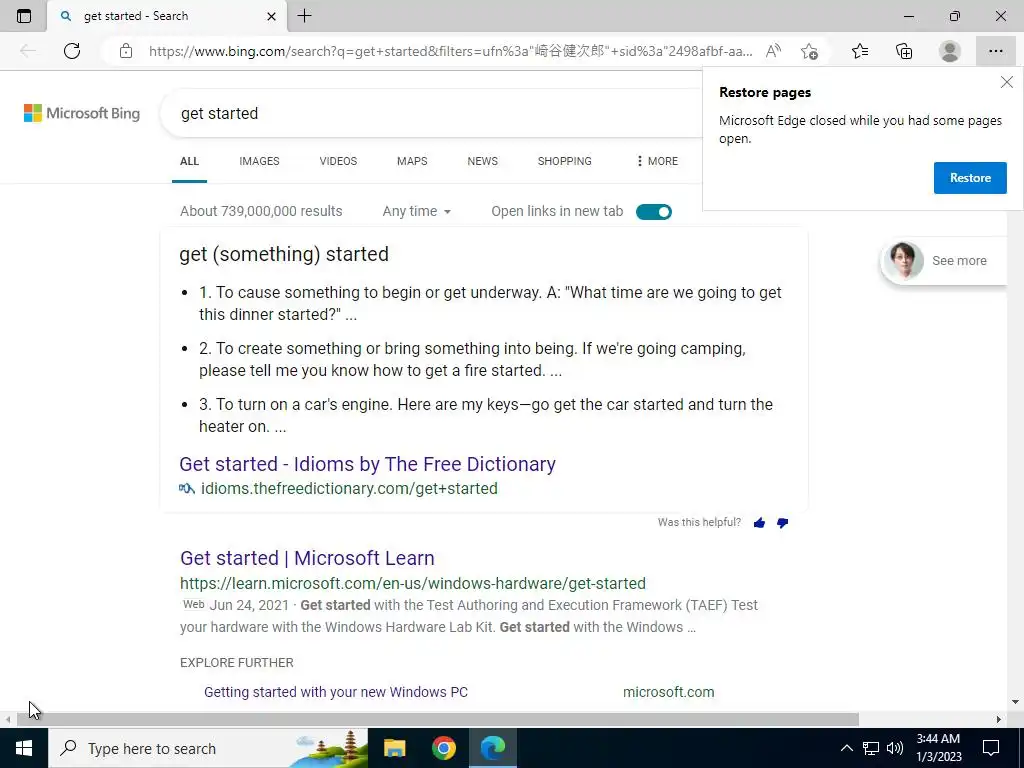Image resolution: width=1024 pixels, height=768 pixels.
Task: Click the vertical scroll down arrow
Action: click(1015, 702)
